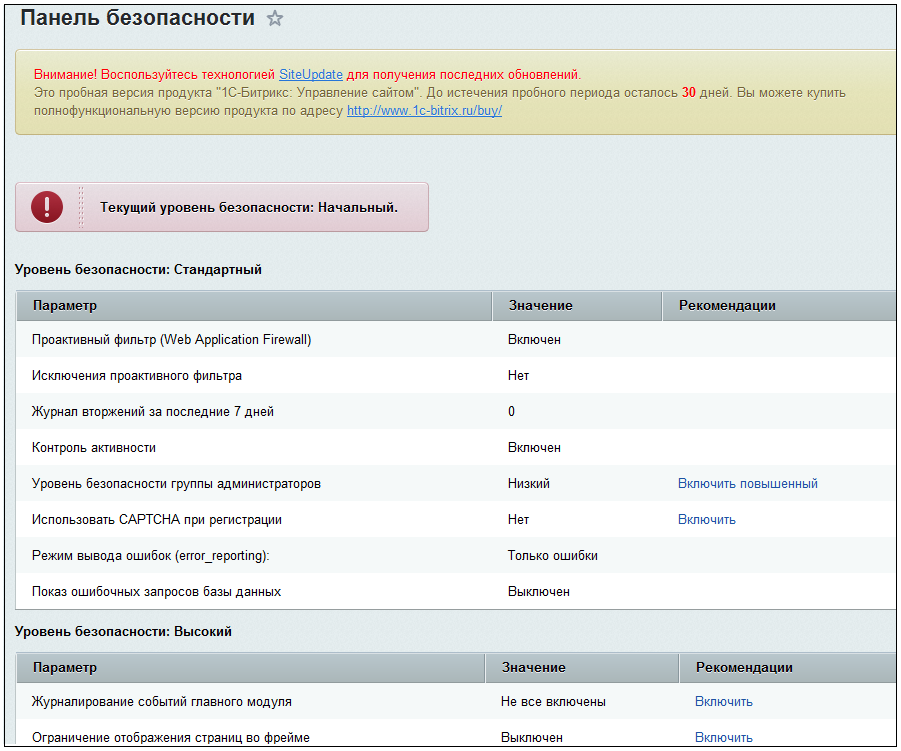Click 'Включить' for main module event logging

[723, 702]
